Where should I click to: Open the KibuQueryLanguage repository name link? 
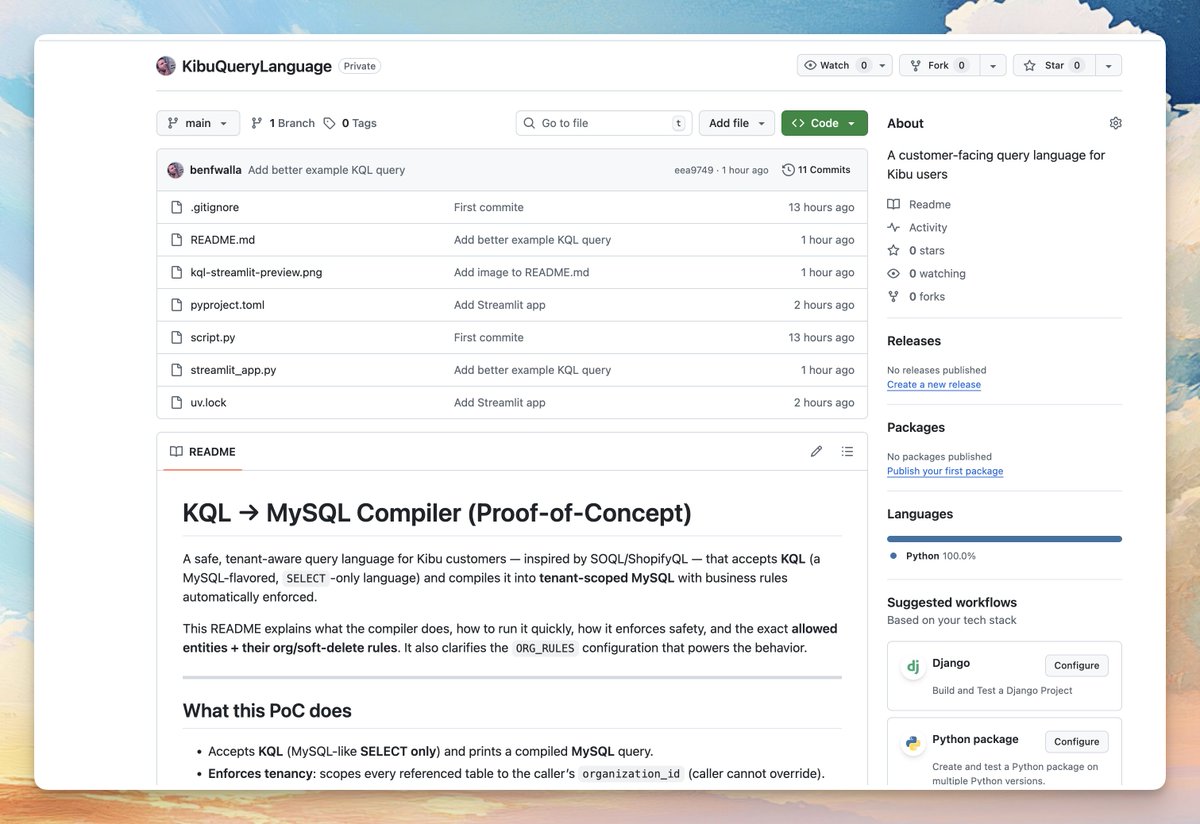257,66
